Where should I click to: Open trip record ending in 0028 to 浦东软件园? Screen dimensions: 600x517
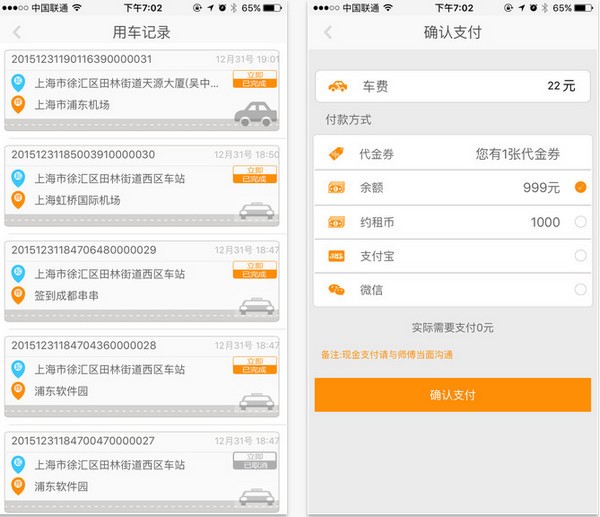[x=142, y=377]
